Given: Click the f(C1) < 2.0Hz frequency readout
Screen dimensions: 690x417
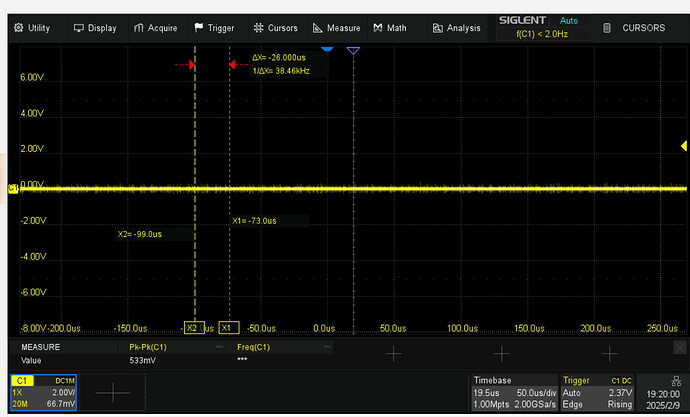Looking at the screenshot, I should pos(542,34).
